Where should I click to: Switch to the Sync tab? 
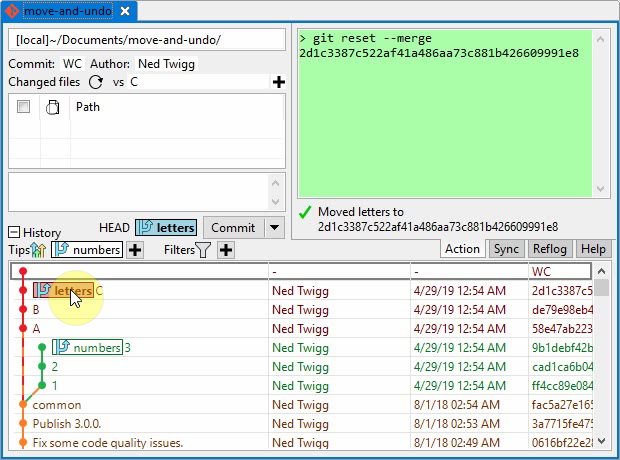click(x=506, y=249)
